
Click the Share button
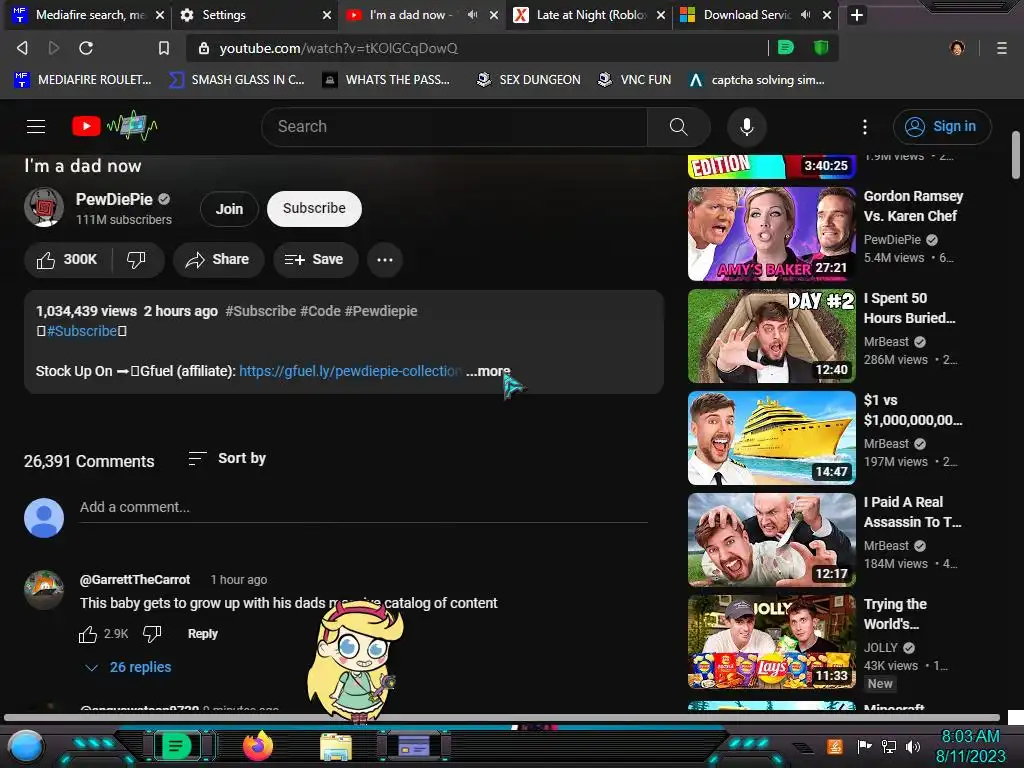pos(218,260)
